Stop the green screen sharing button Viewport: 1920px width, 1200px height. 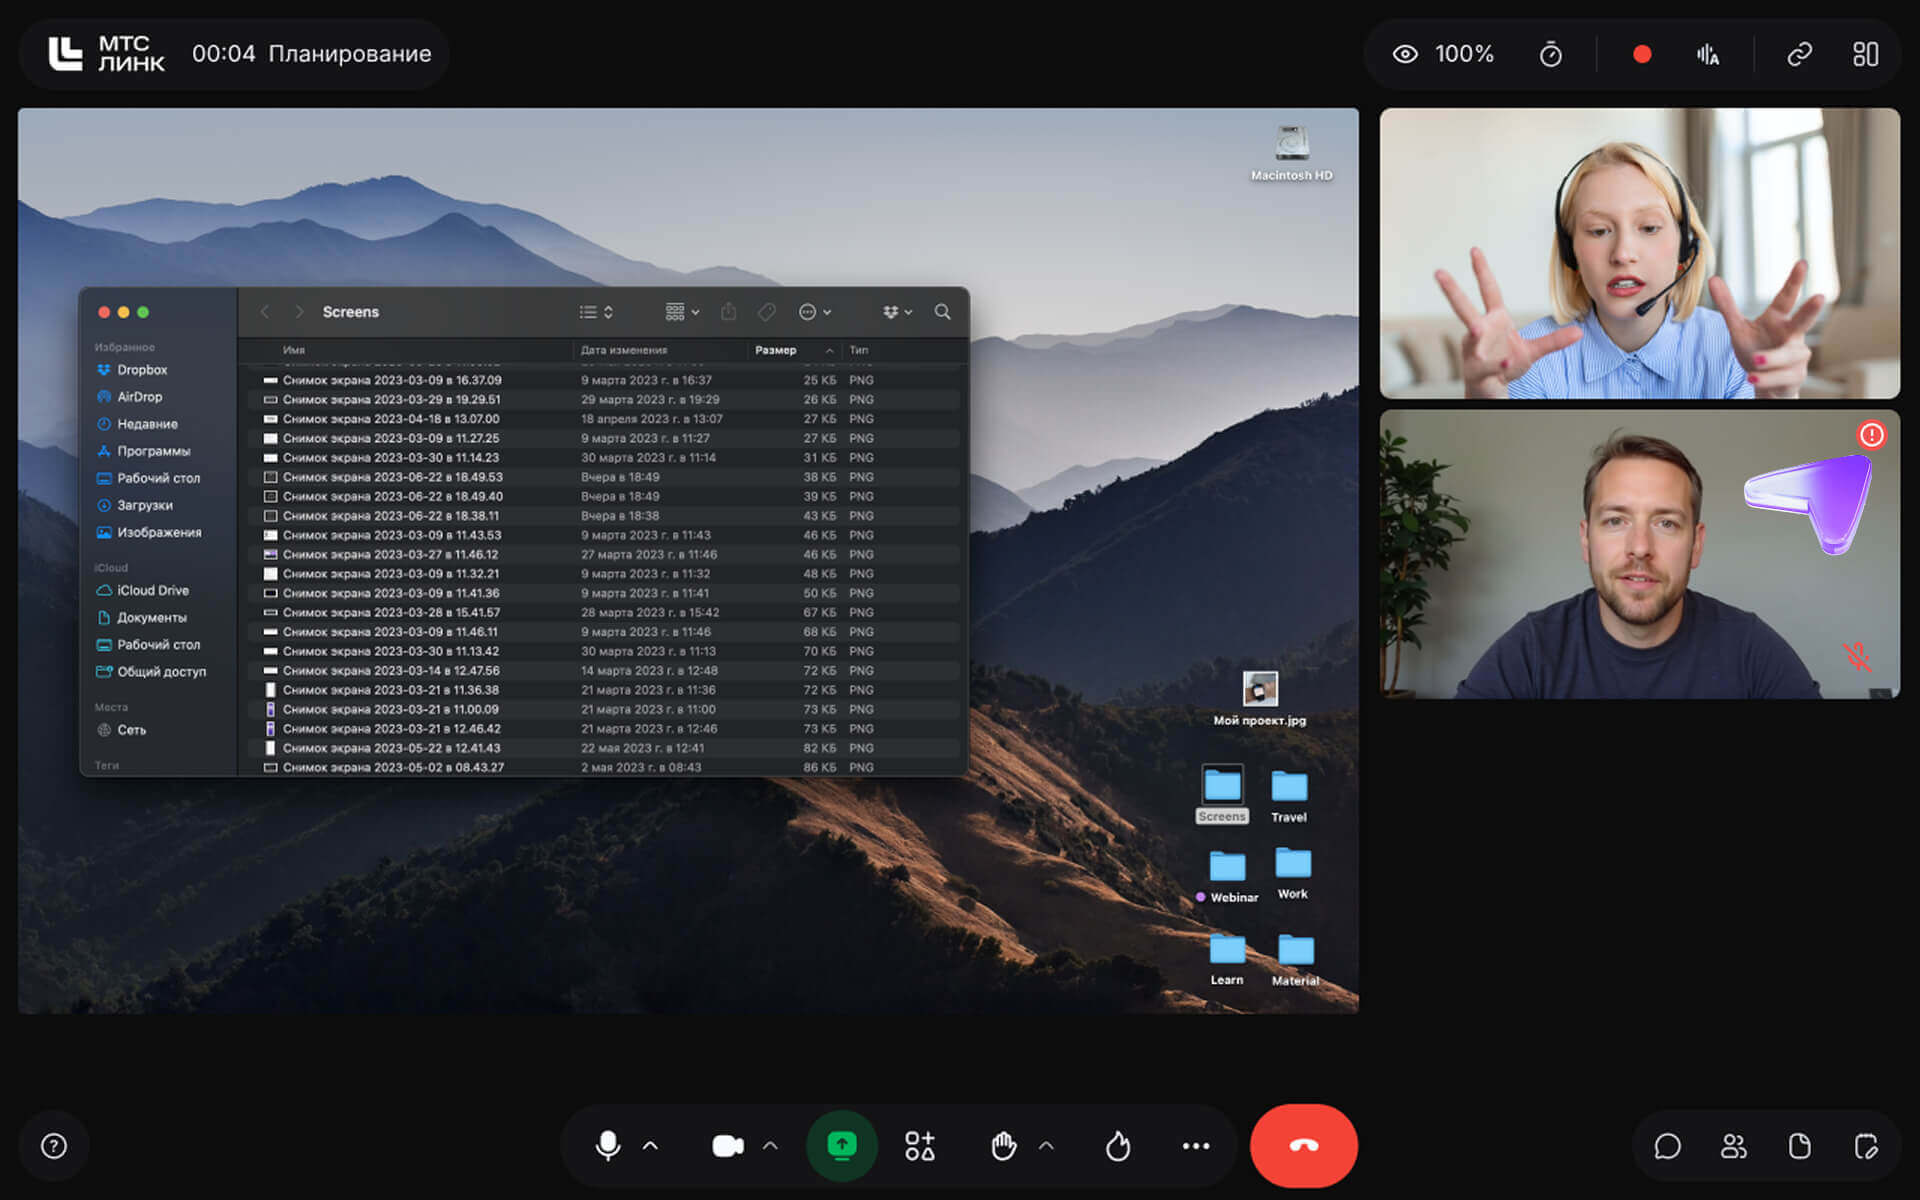841,1145
